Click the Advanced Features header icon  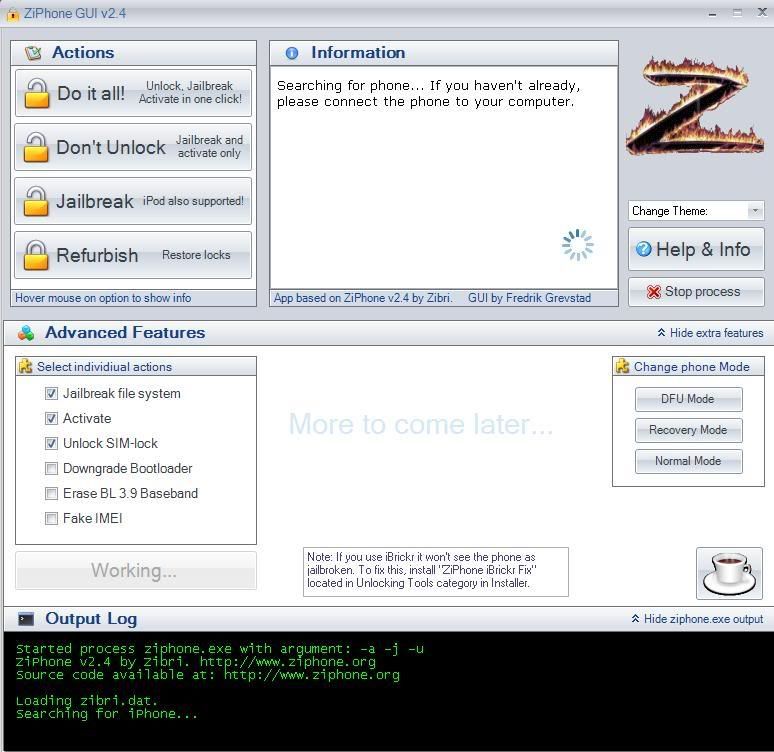(26, 333)
